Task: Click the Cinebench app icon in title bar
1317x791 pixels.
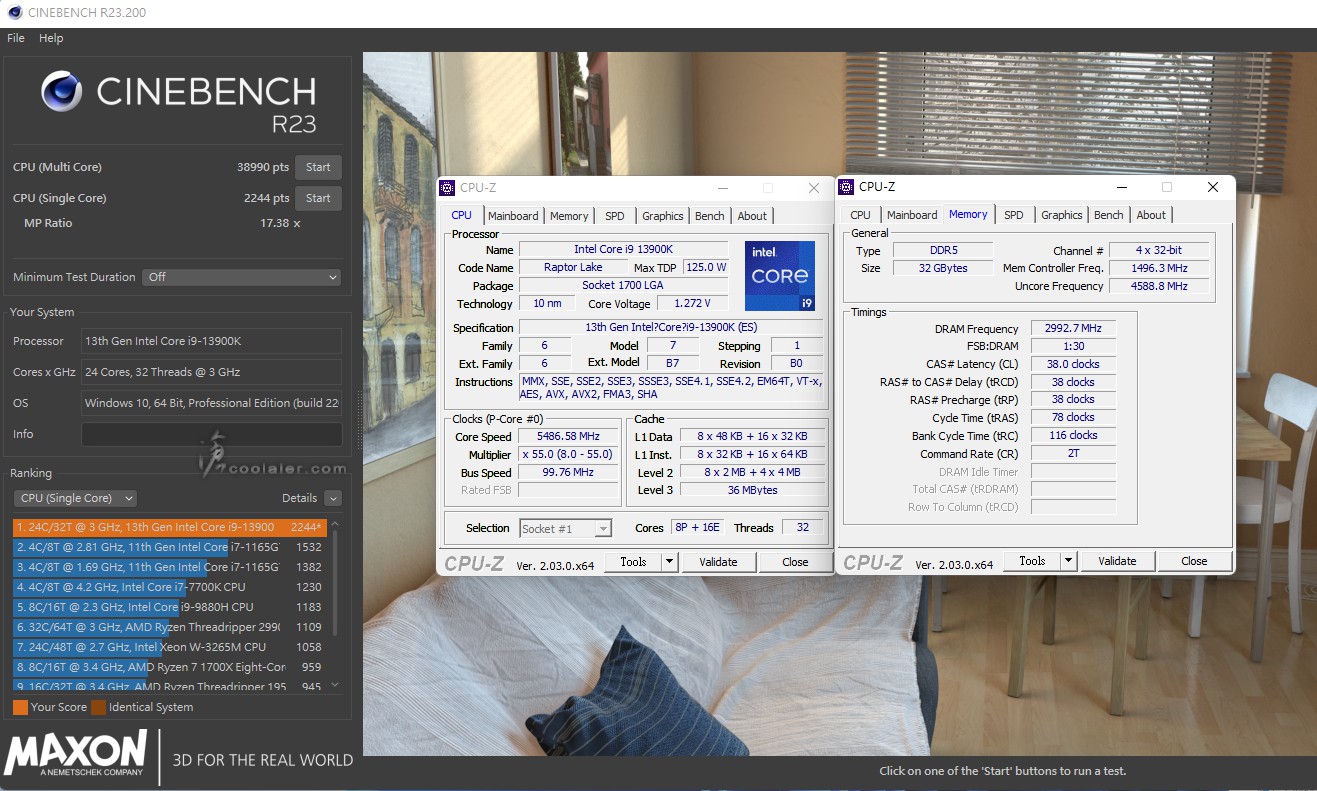Action: coord(14,14)
